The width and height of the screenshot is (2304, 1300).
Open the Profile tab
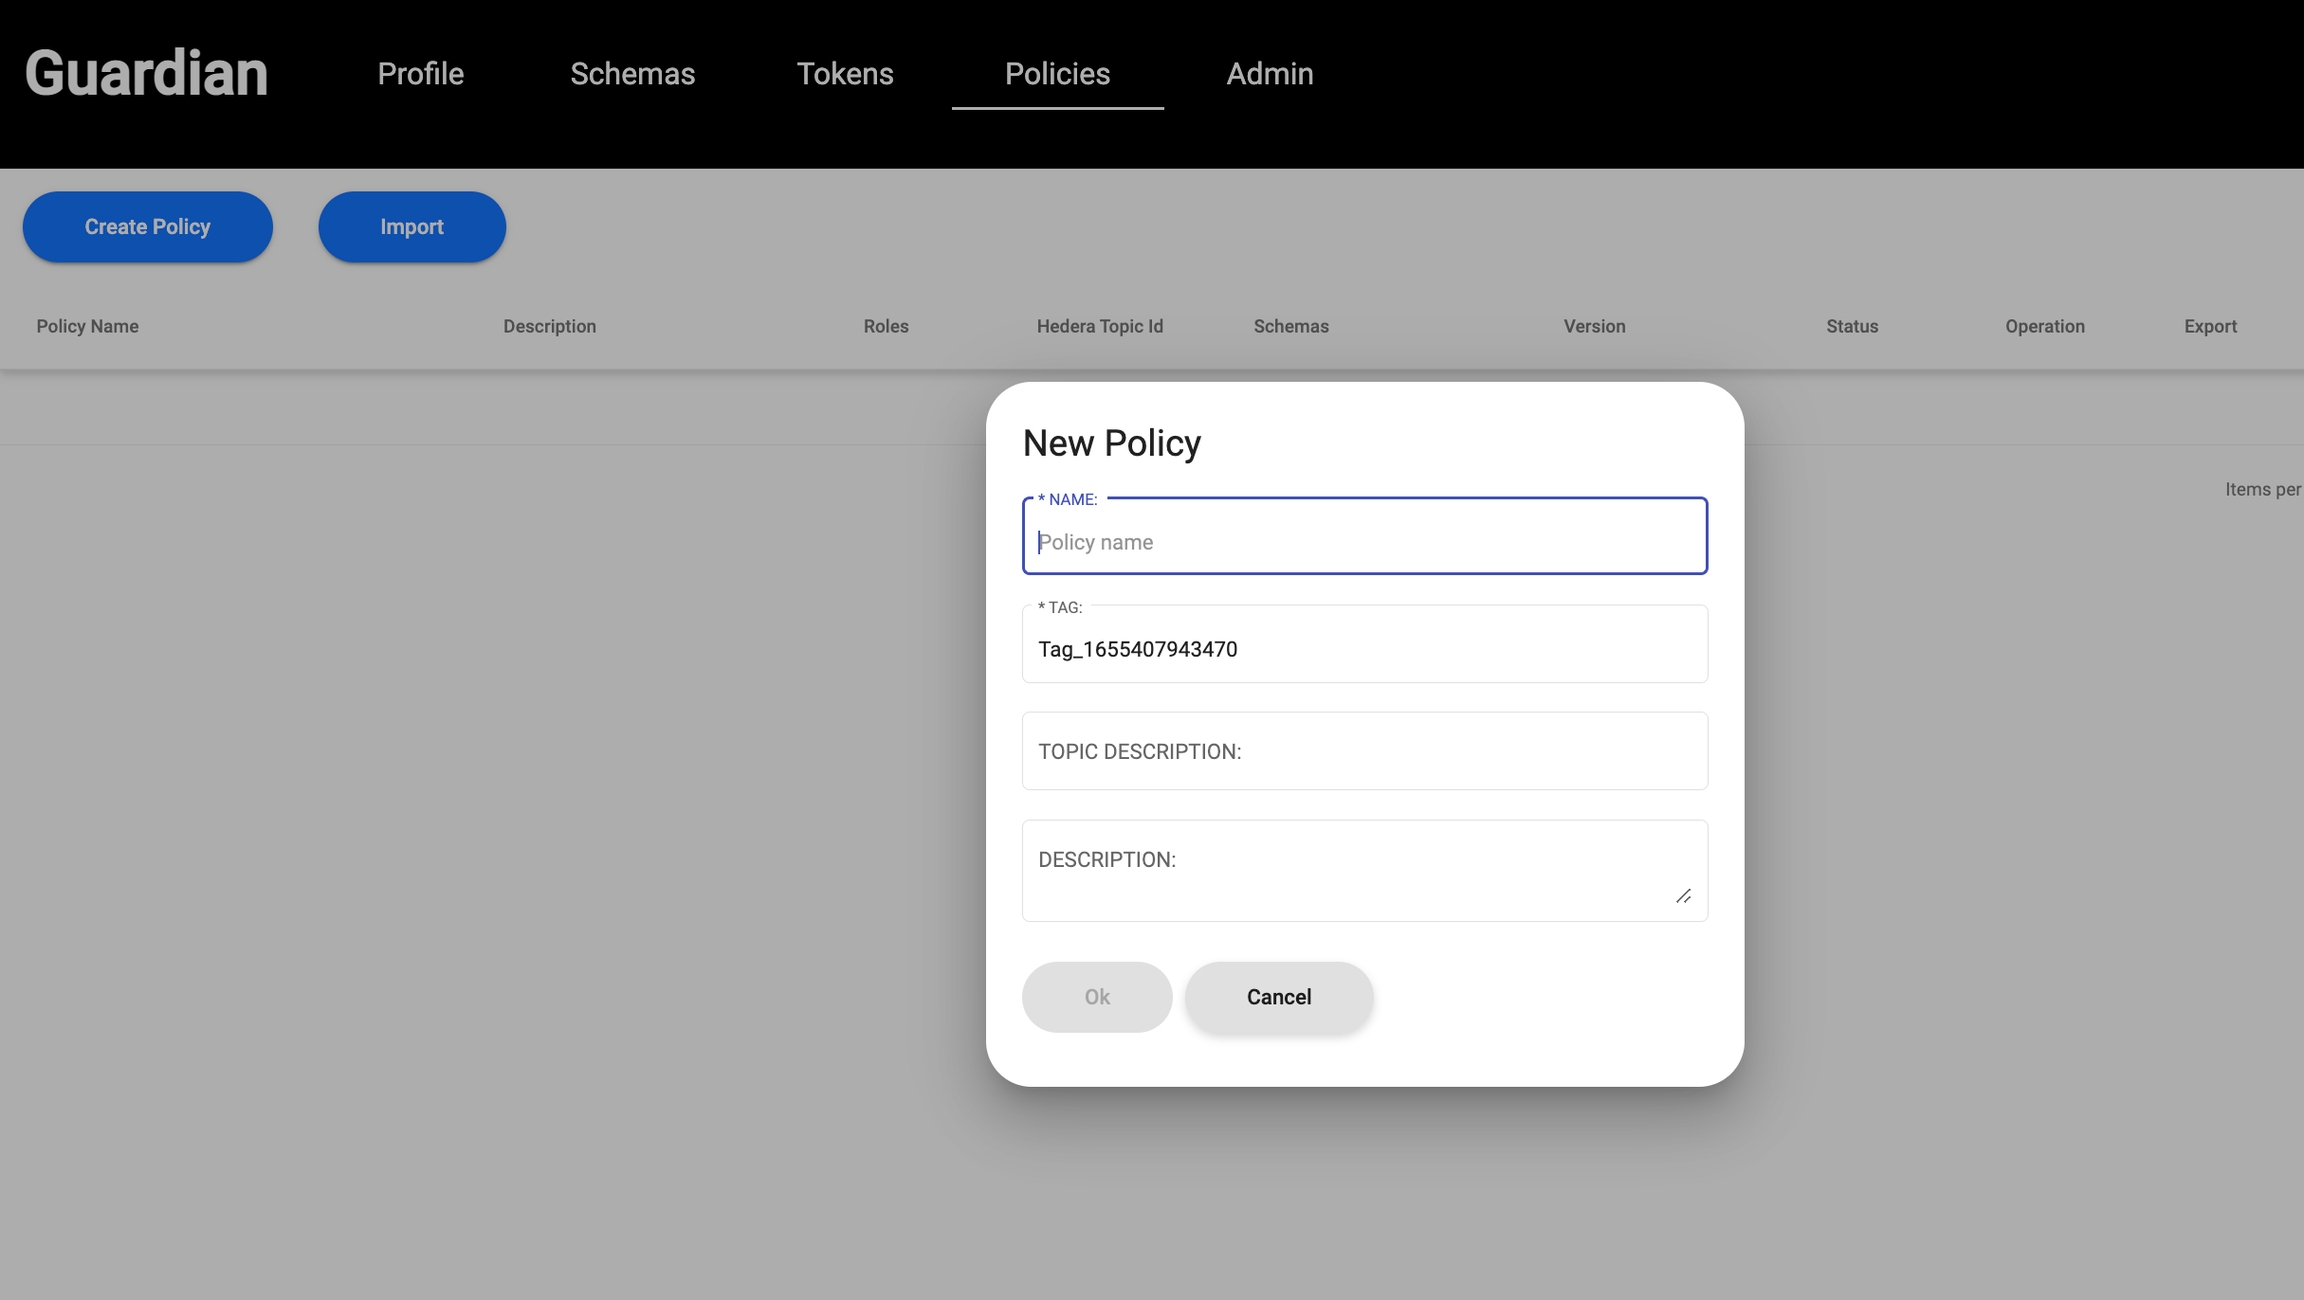point(420,74)
